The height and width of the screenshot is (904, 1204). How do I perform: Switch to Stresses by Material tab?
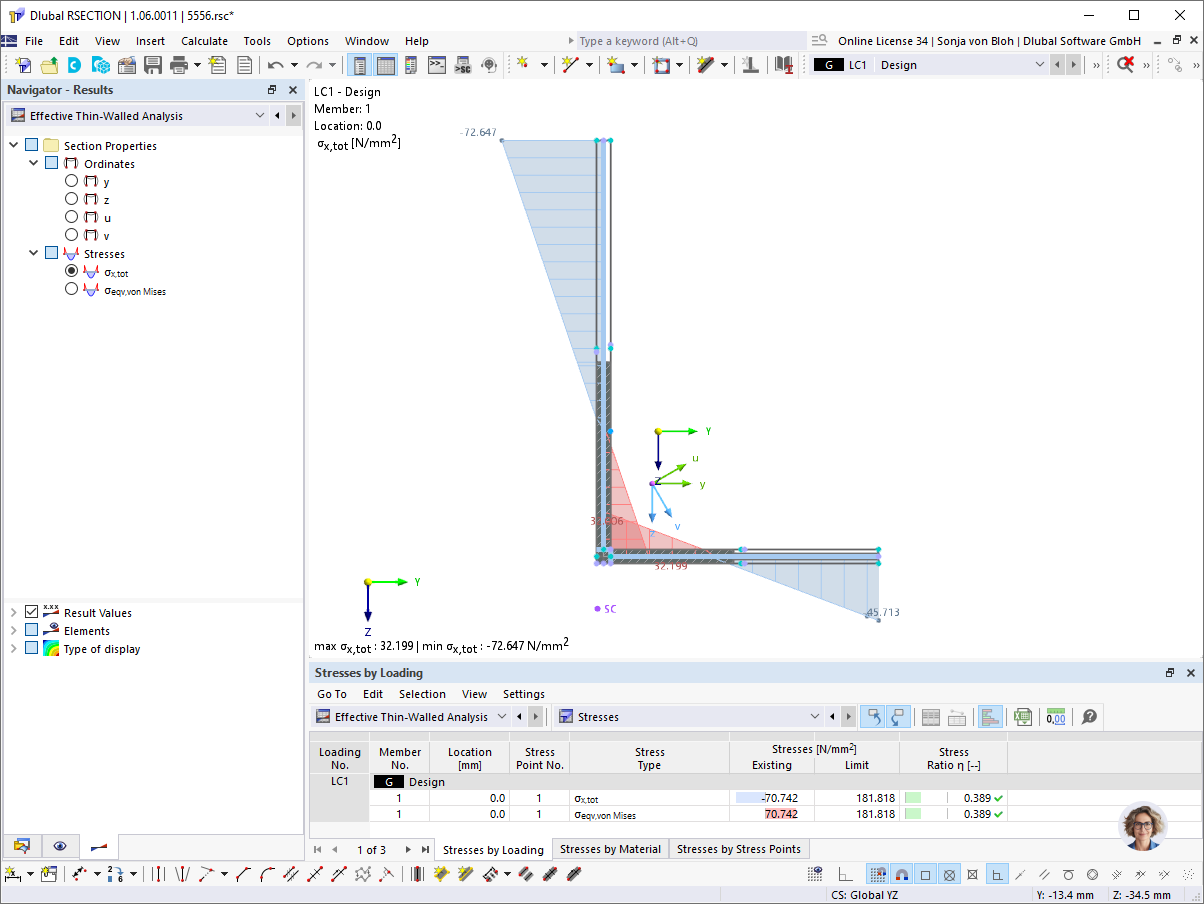(x=610, y=849)
